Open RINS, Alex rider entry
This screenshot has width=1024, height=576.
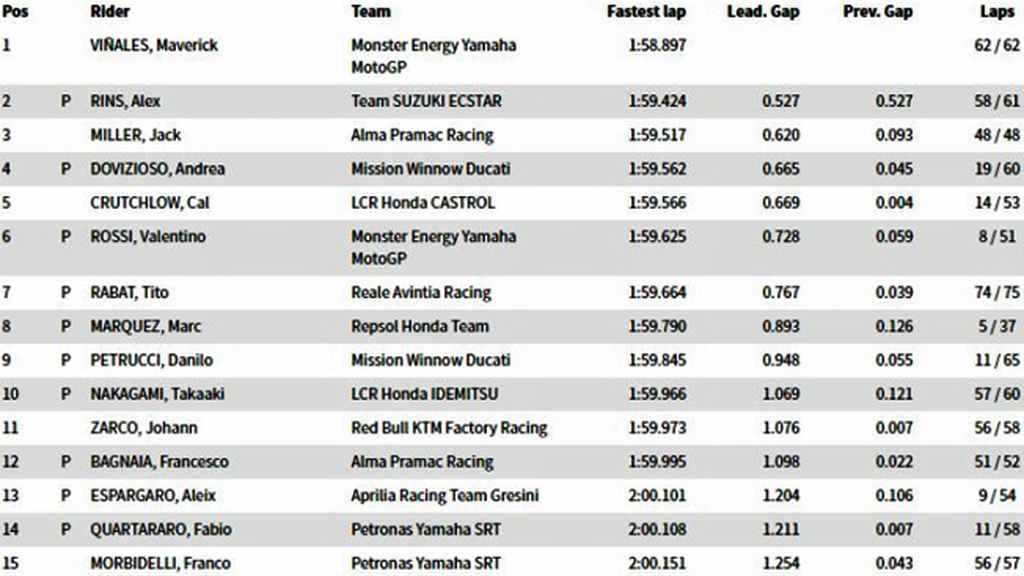tap(125, 101)
